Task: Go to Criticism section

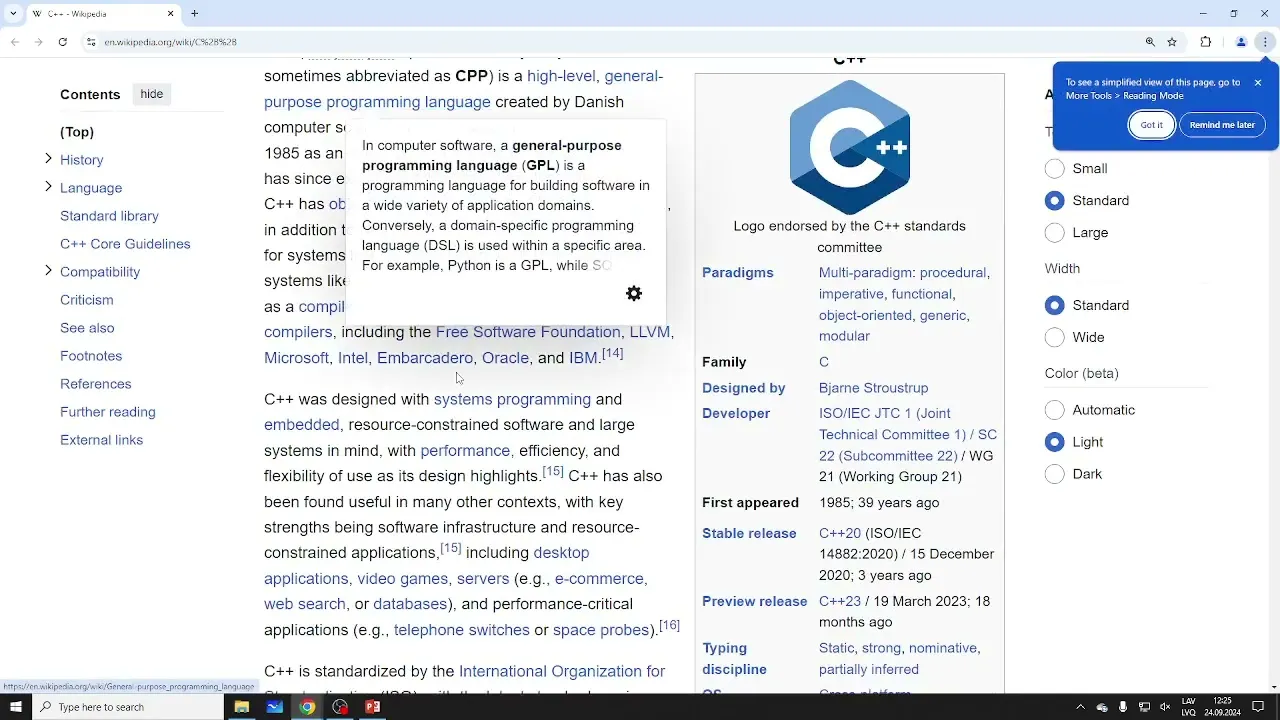Action: (x=87, y=300)
